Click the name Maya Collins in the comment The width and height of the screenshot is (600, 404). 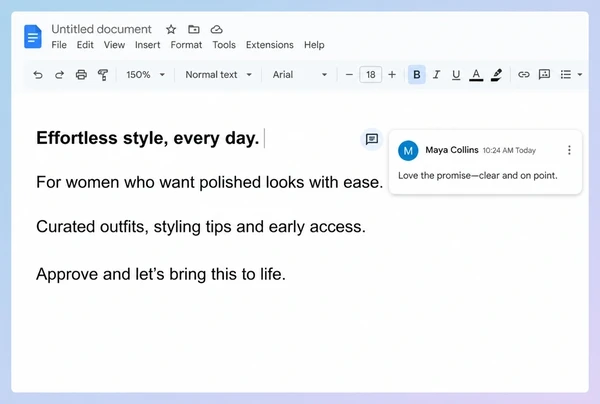coord(452,150)
